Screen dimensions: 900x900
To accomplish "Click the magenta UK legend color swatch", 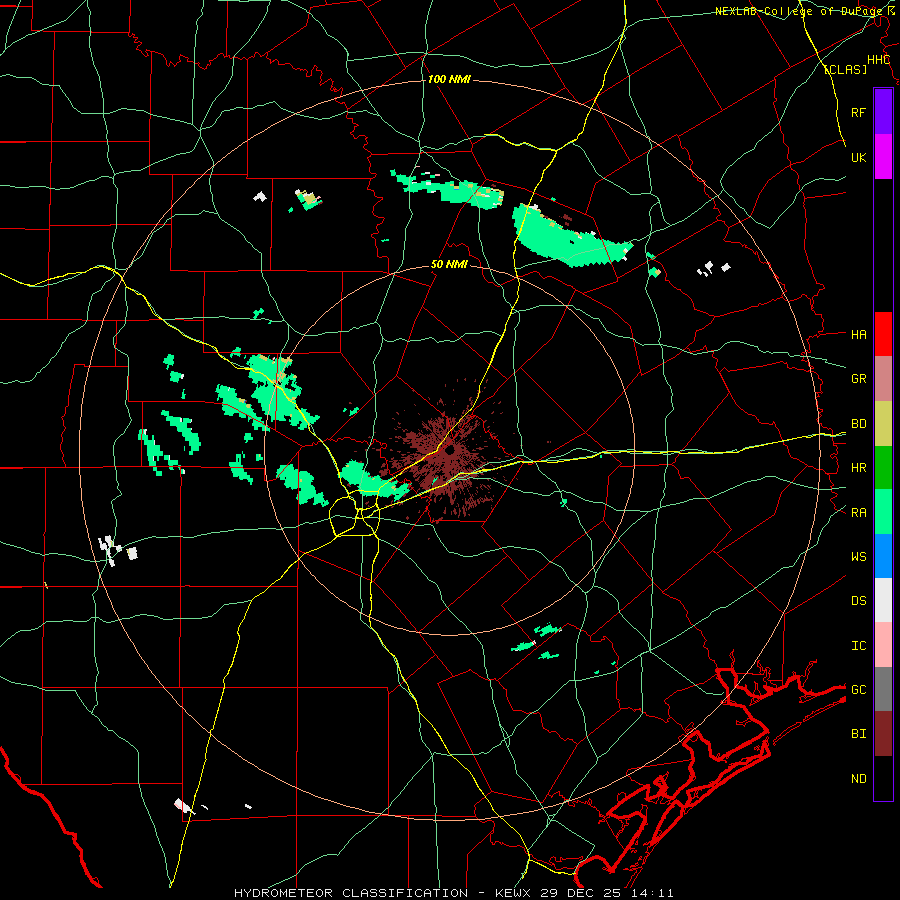I will (883, 156).
